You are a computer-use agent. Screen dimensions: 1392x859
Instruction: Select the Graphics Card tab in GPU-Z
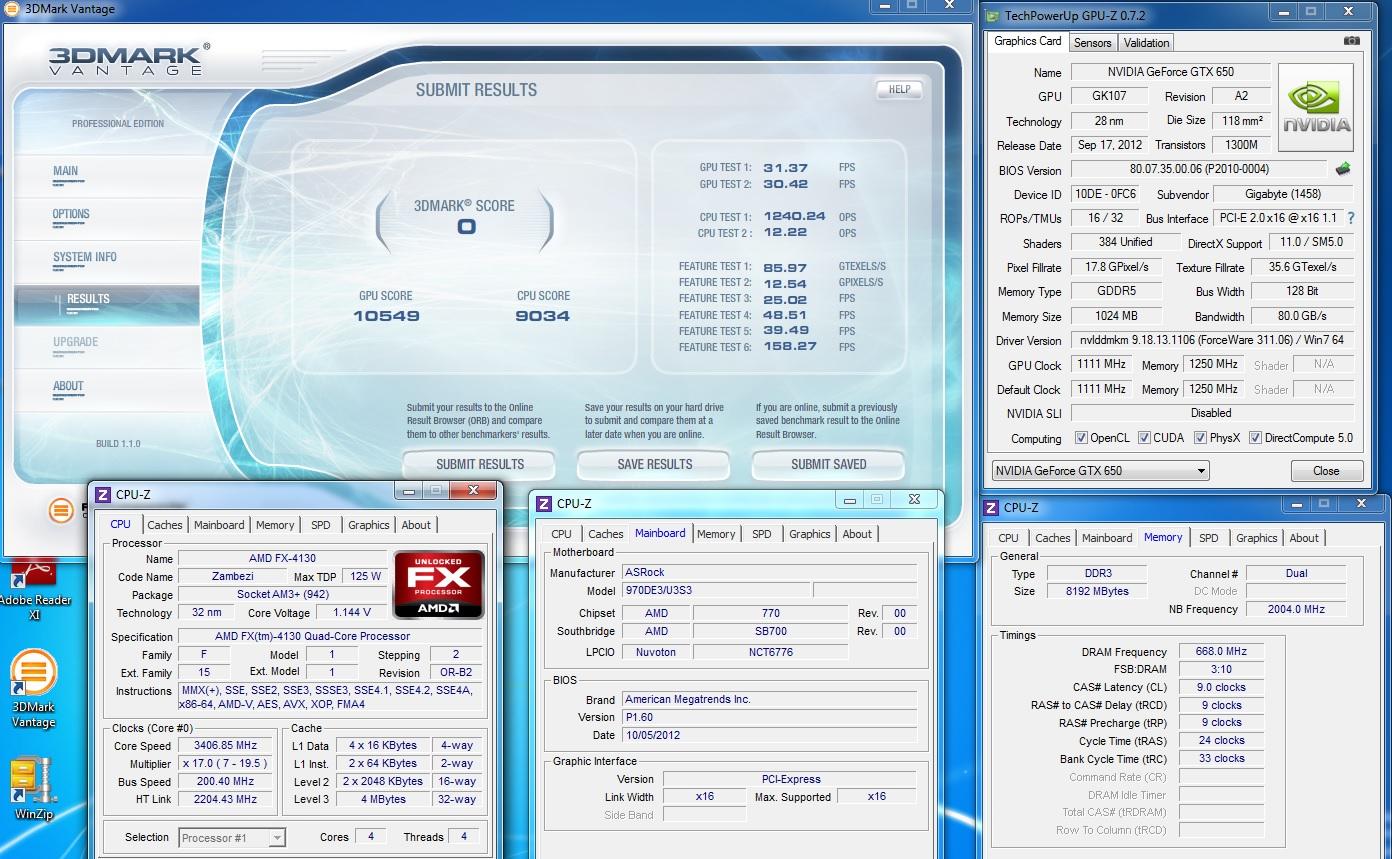[x=1028, y=41]
